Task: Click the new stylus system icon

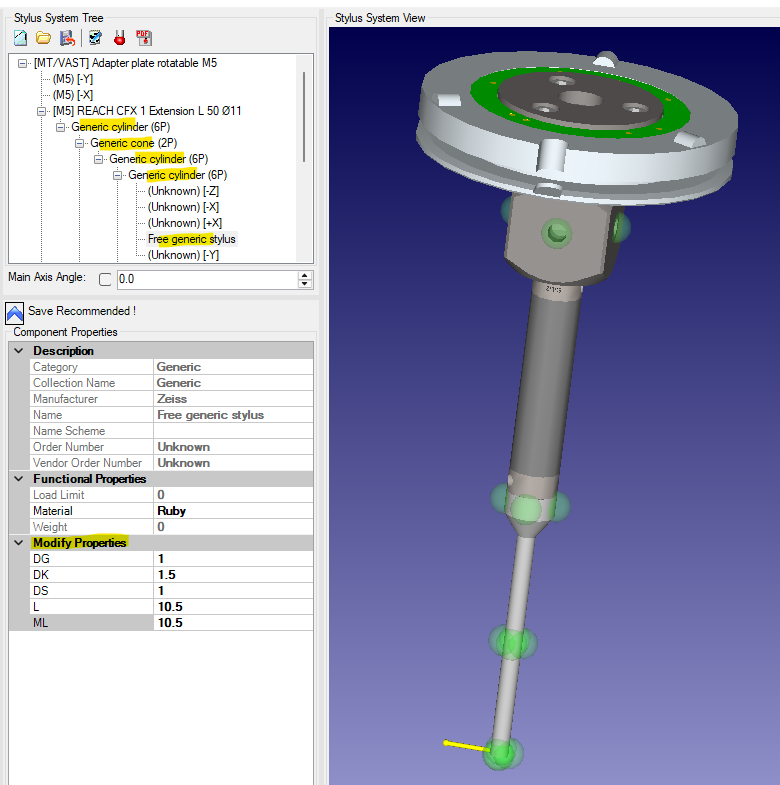Action: point(20,38)
